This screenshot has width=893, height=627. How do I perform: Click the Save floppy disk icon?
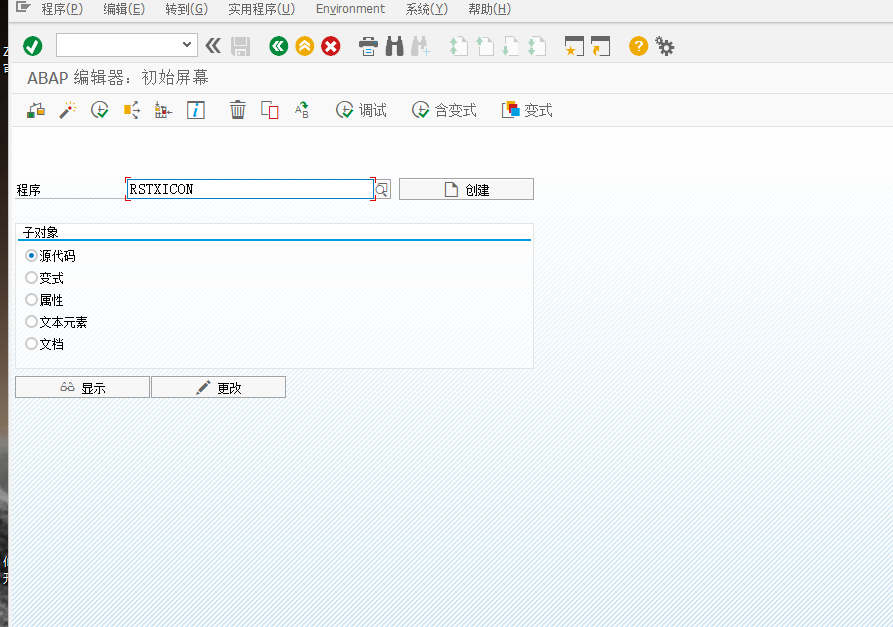(240, 46)
